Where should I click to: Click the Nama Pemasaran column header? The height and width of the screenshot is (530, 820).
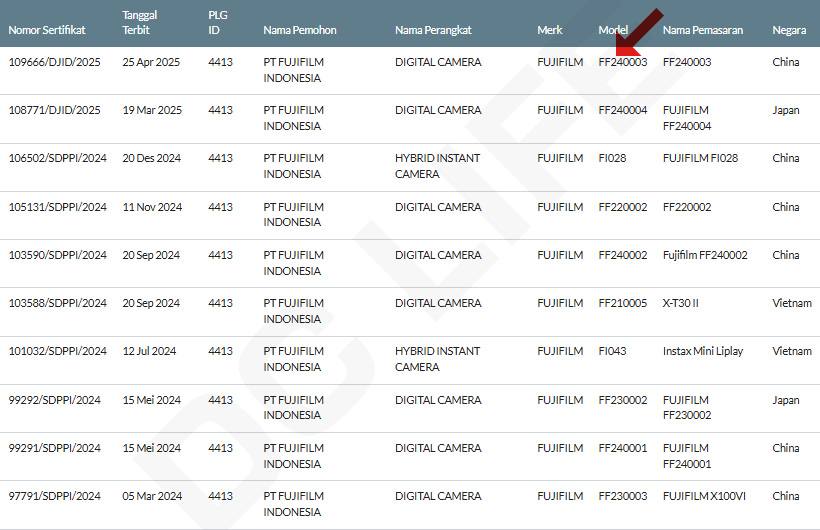703,30
